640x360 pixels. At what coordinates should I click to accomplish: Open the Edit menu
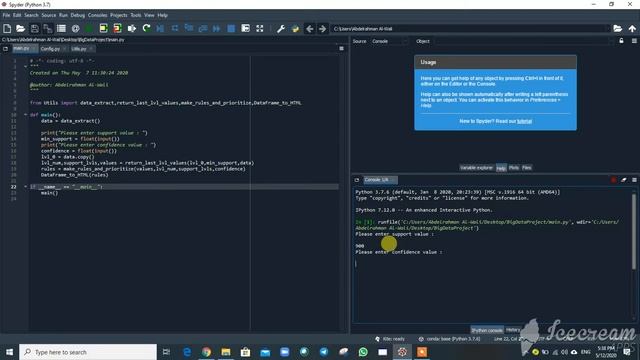point(17,15)
